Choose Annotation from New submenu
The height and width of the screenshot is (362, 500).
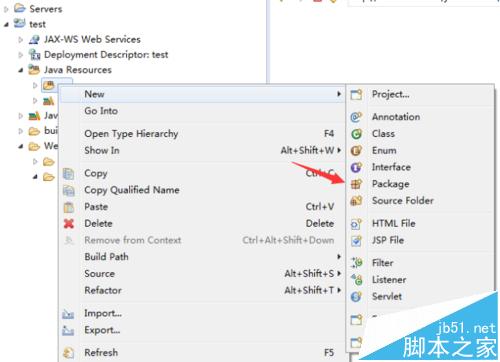[x=420, y=117]
